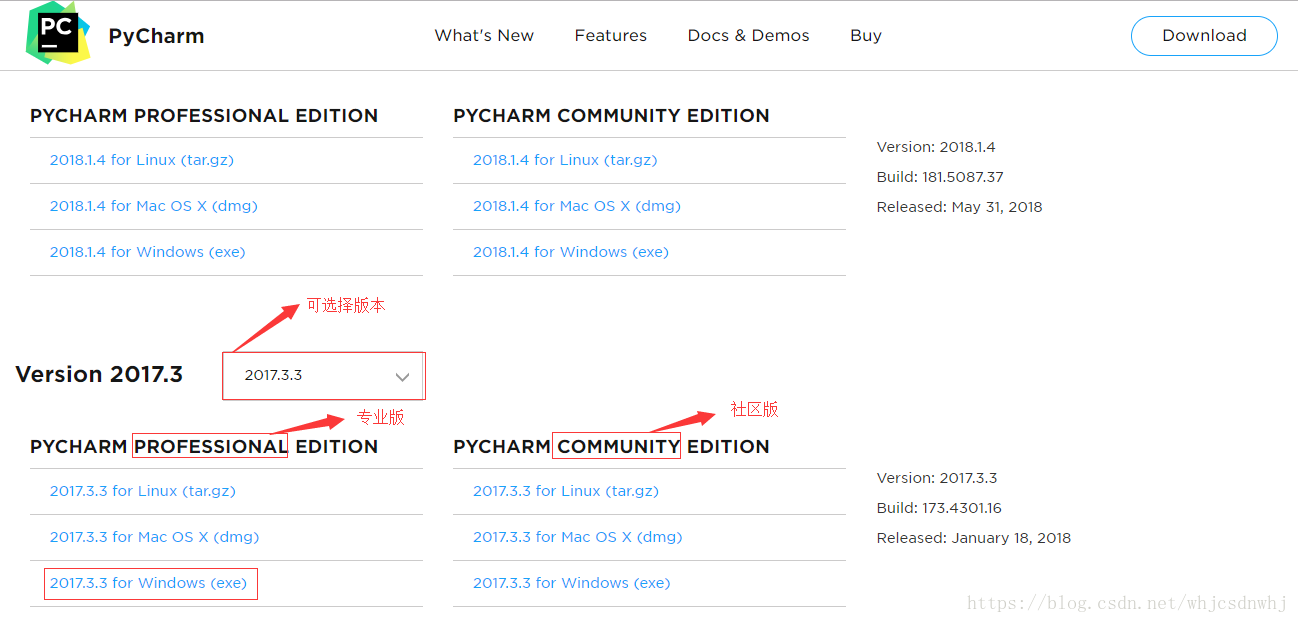
Task: Download Professional 2018.1.4 for Mac OS X
Action: coord(154,206)
